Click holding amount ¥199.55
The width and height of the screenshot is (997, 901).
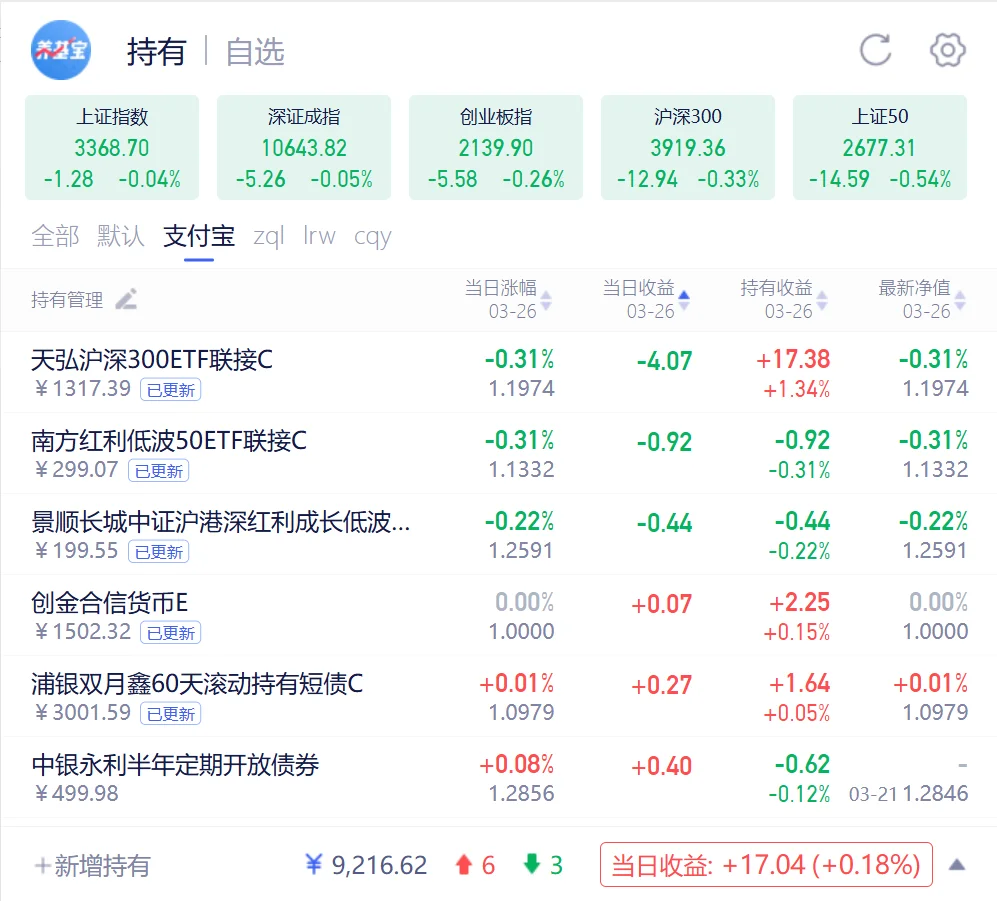click(76, 551)
